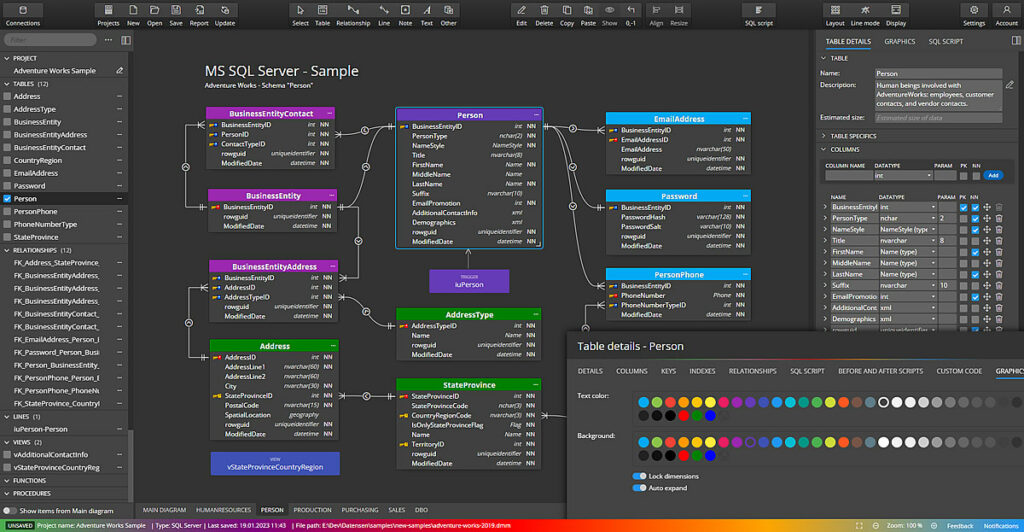Viewport: 1024px width, 532px height.
Task: Toggle the Lock dimensions switch
Action: click(x=639, y=476)
